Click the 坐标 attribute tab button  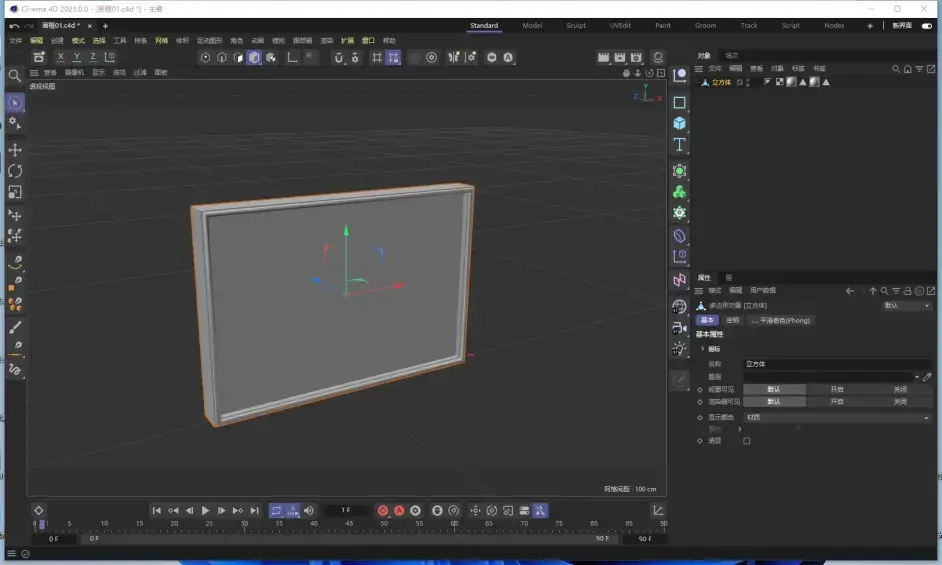pos(733,320)
